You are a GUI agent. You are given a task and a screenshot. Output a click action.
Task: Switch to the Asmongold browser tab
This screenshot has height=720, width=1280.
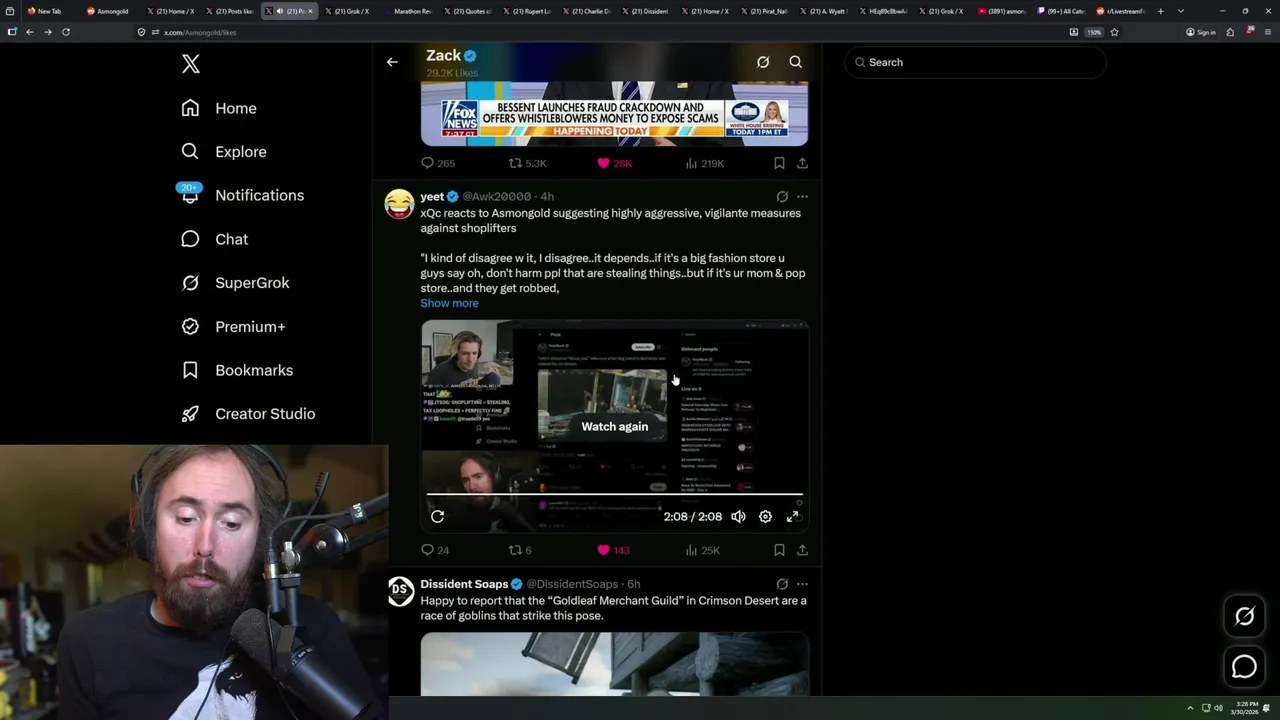click(x=108, y=11)
